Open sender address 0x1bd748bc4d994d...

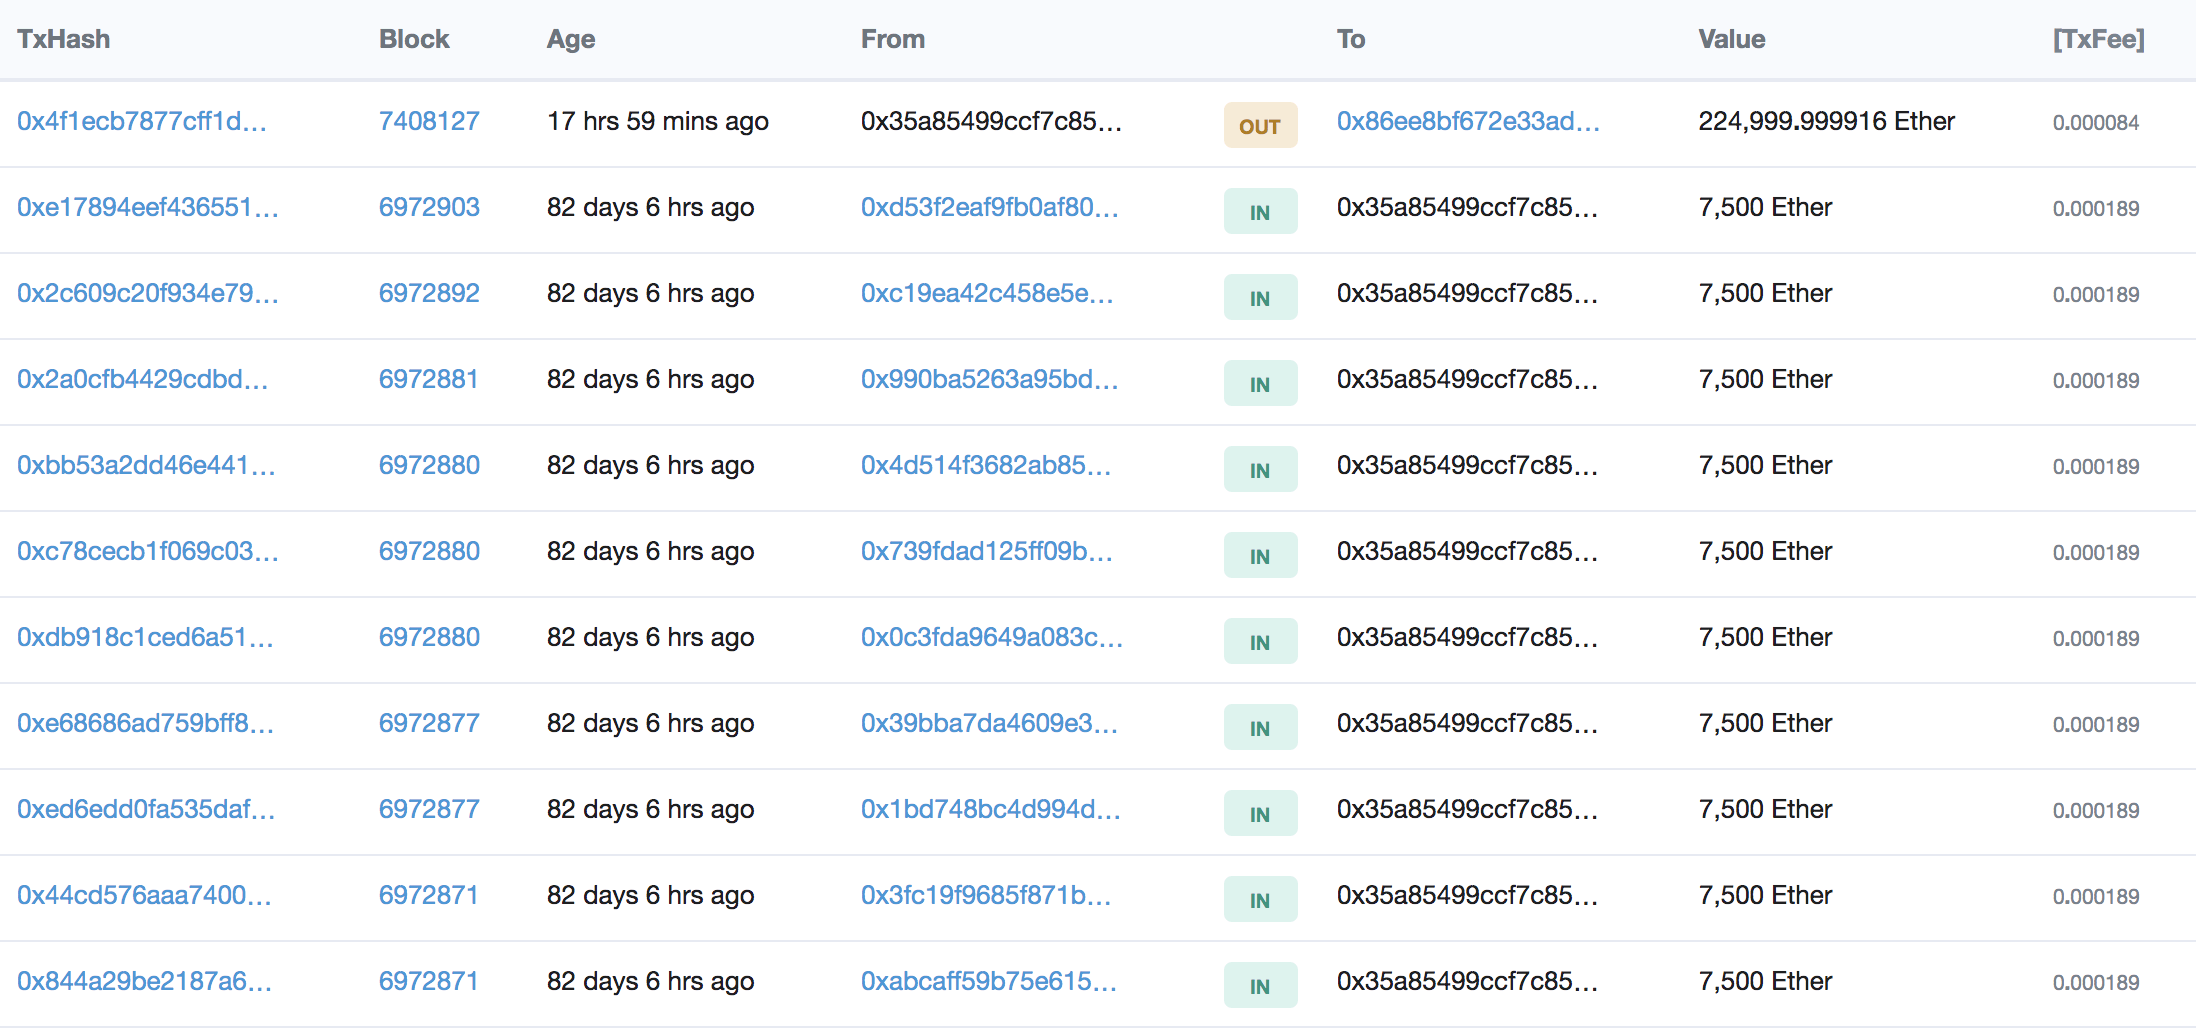991,809
